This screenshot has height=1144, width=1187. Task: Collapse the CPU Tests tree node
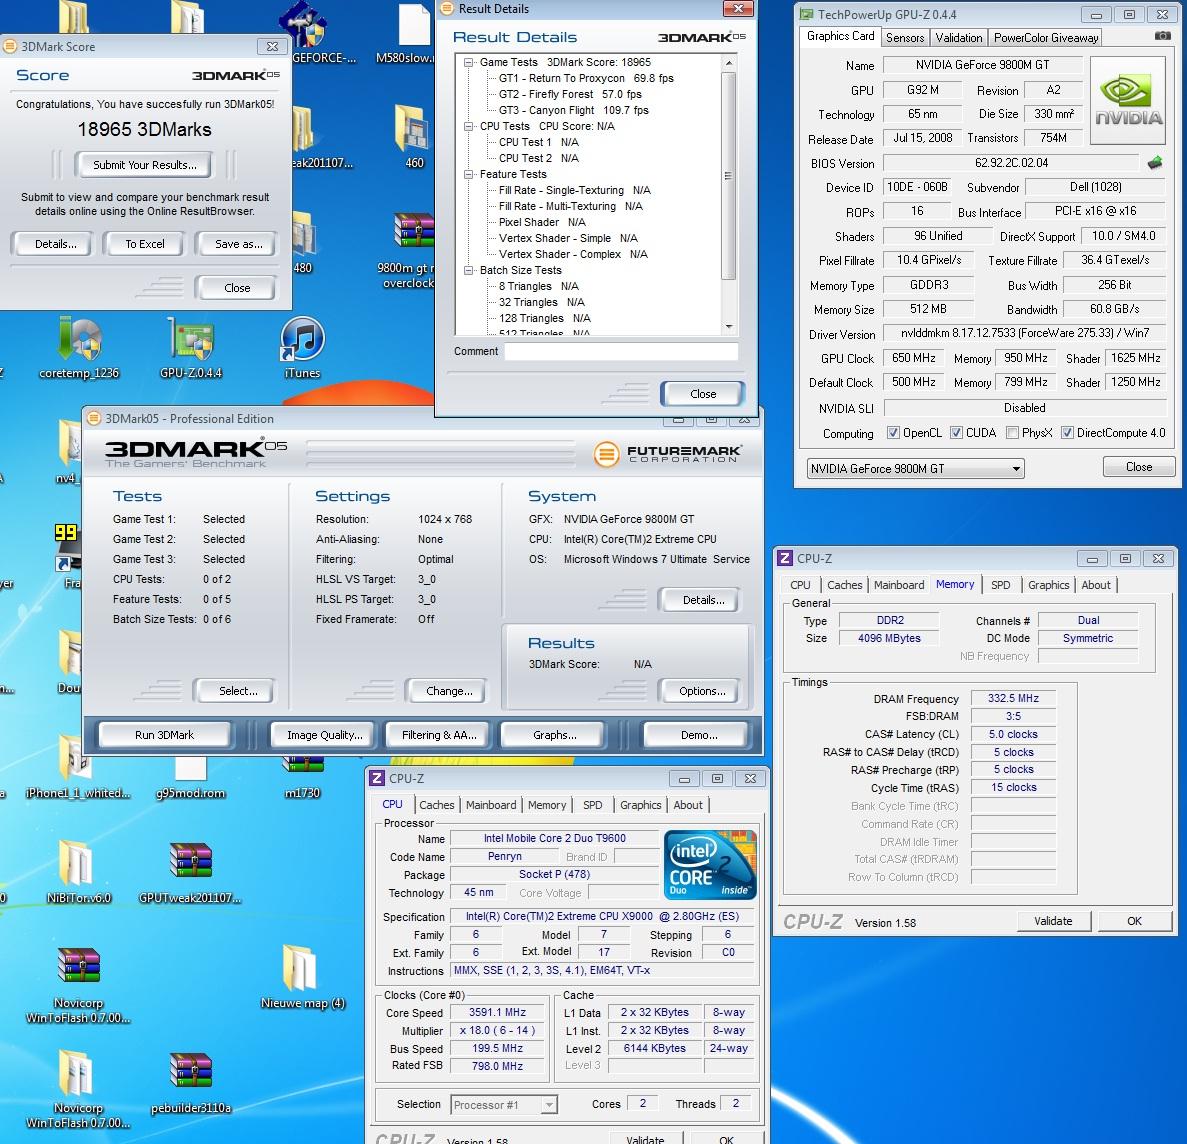469,126
